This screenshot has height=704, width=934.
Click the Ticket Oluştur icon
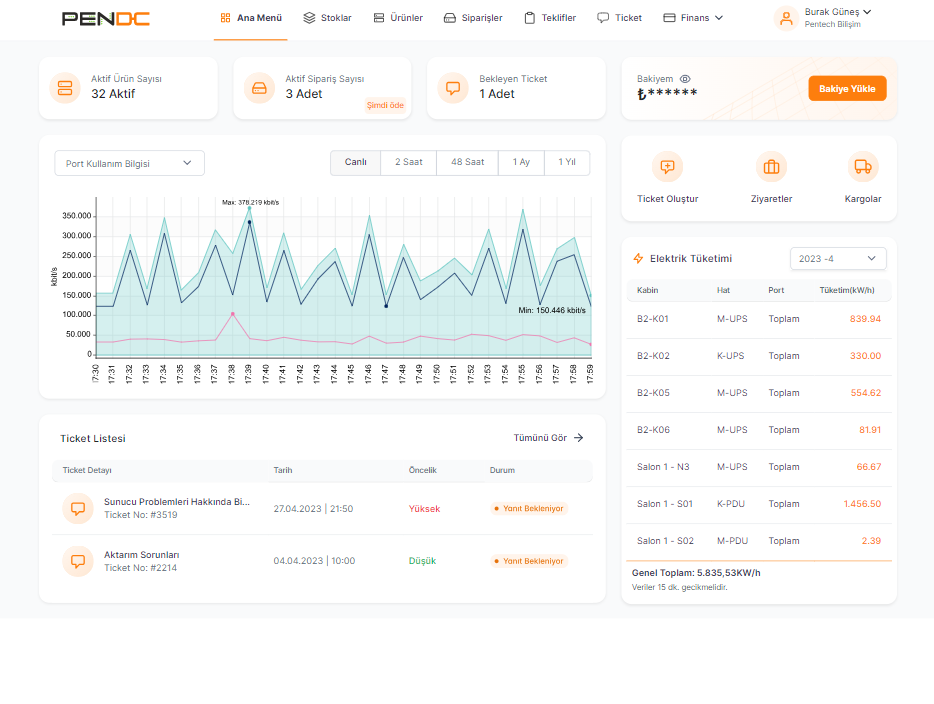click(x=667, y=167)
